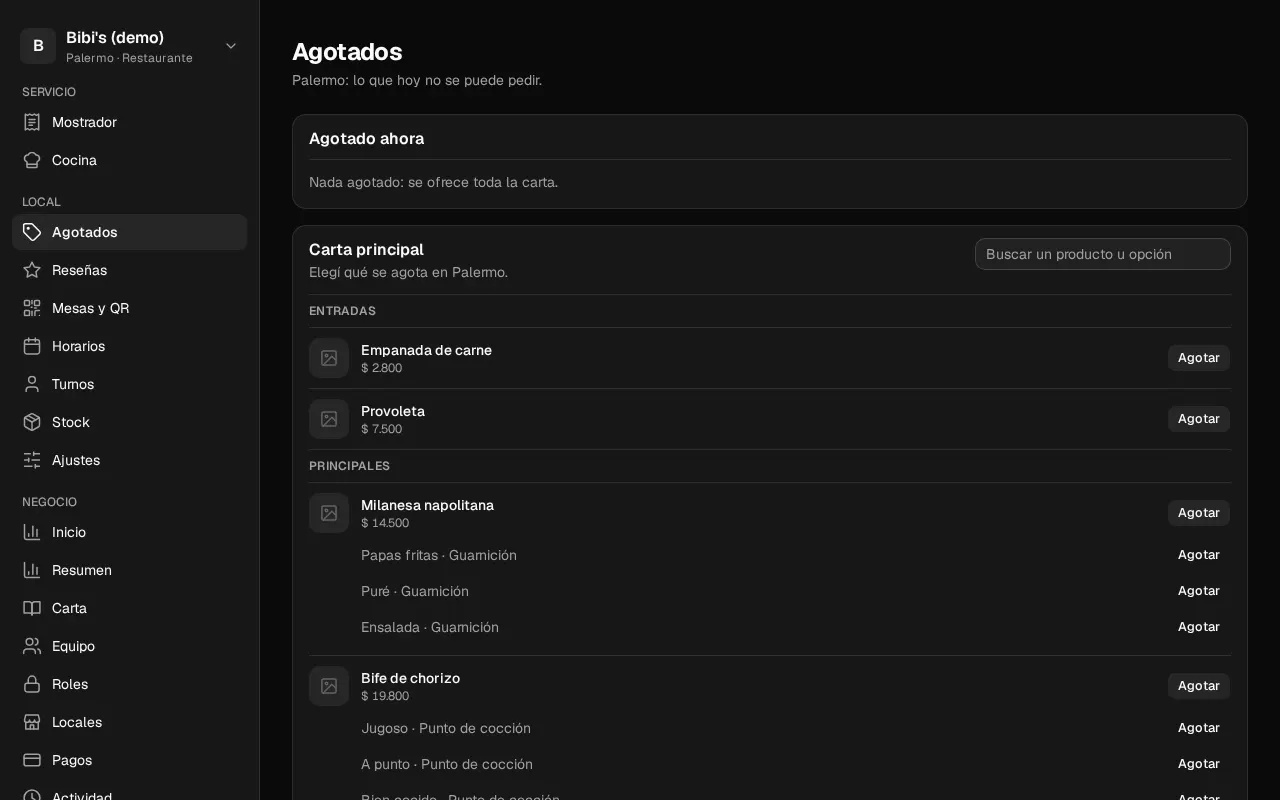Focus the Buscar un producto u opción field
The height and width of the screenshot is (800, 1280).
tap(1103, 254)
